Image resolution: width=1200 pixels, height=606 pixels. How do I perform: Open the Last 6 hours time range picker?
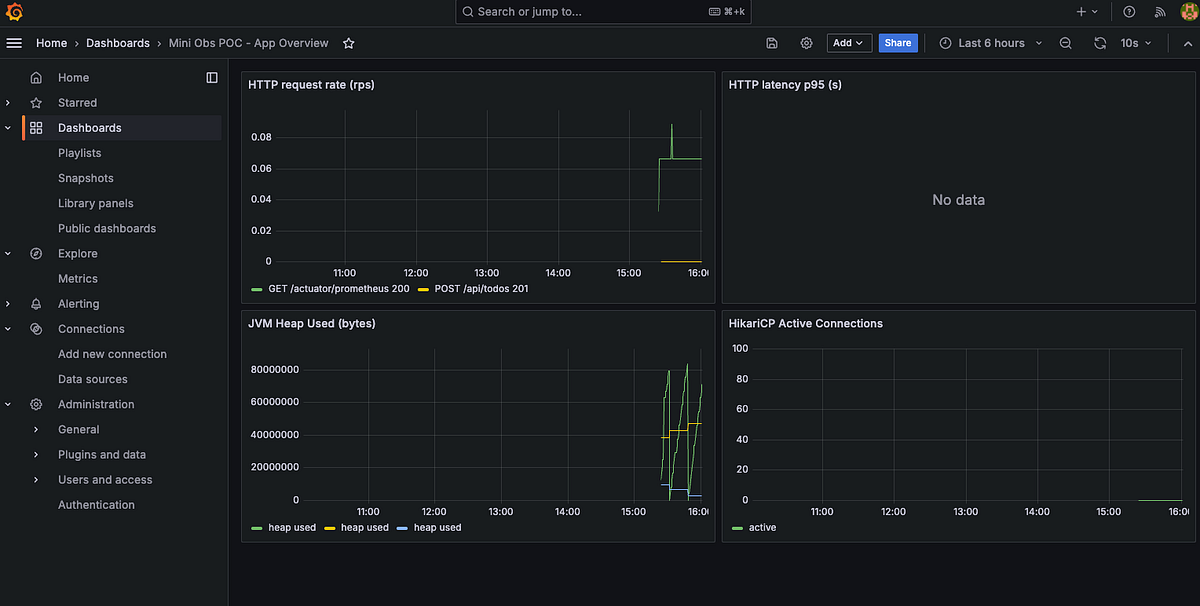point(990,43)
